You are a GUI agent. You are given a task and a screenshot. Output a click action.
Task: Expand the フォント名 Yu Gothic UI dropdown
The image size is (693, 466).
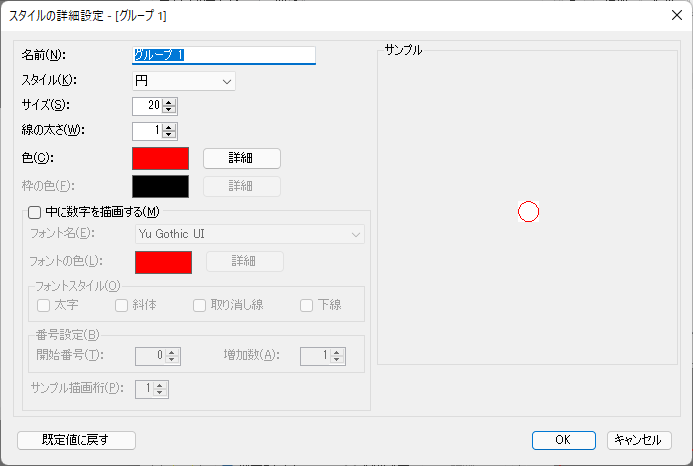pos(250,234)
